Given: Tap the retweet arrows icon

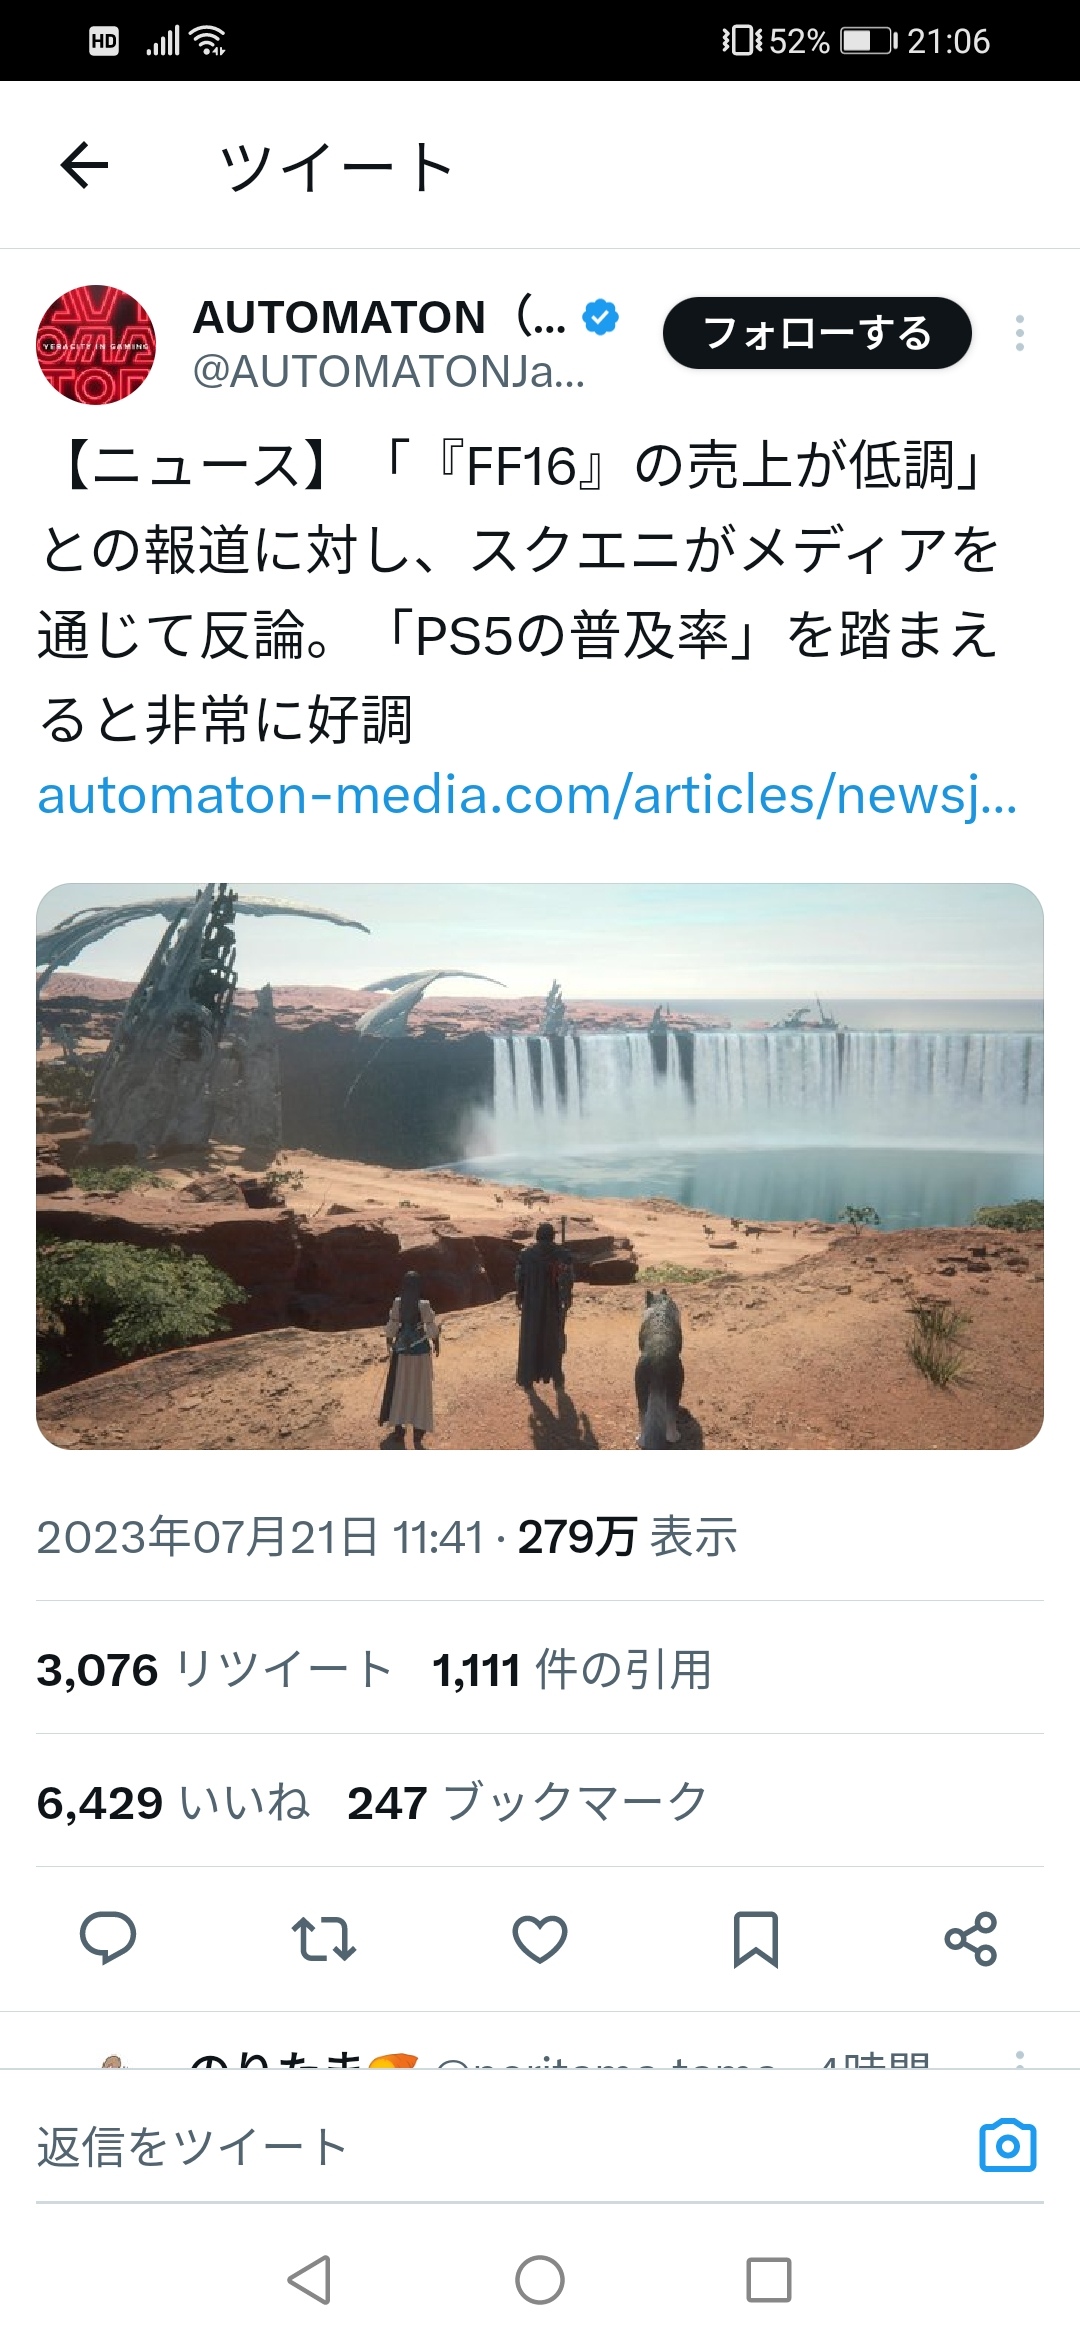Looking at the screenshot, I should (x=323, y=1938).
